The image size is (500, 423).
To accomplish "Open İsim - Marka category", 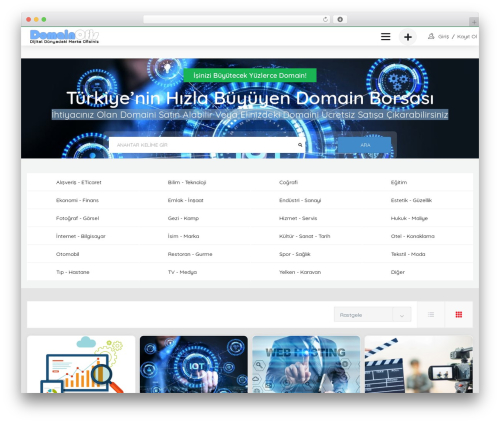I will pos(183,236).
